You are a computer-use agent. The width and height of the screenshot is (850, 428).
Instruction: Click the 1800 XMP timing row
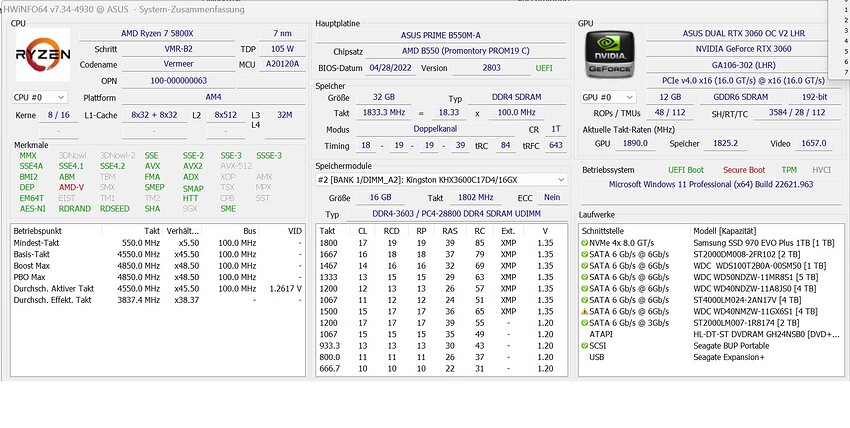click(x=441, y=243)
